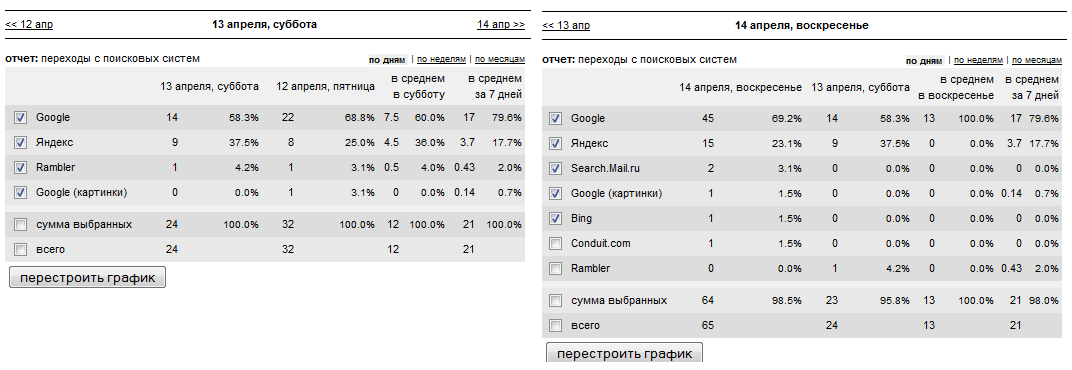Toggle Rambler checkbox in April 13 report

coord(21,168)
